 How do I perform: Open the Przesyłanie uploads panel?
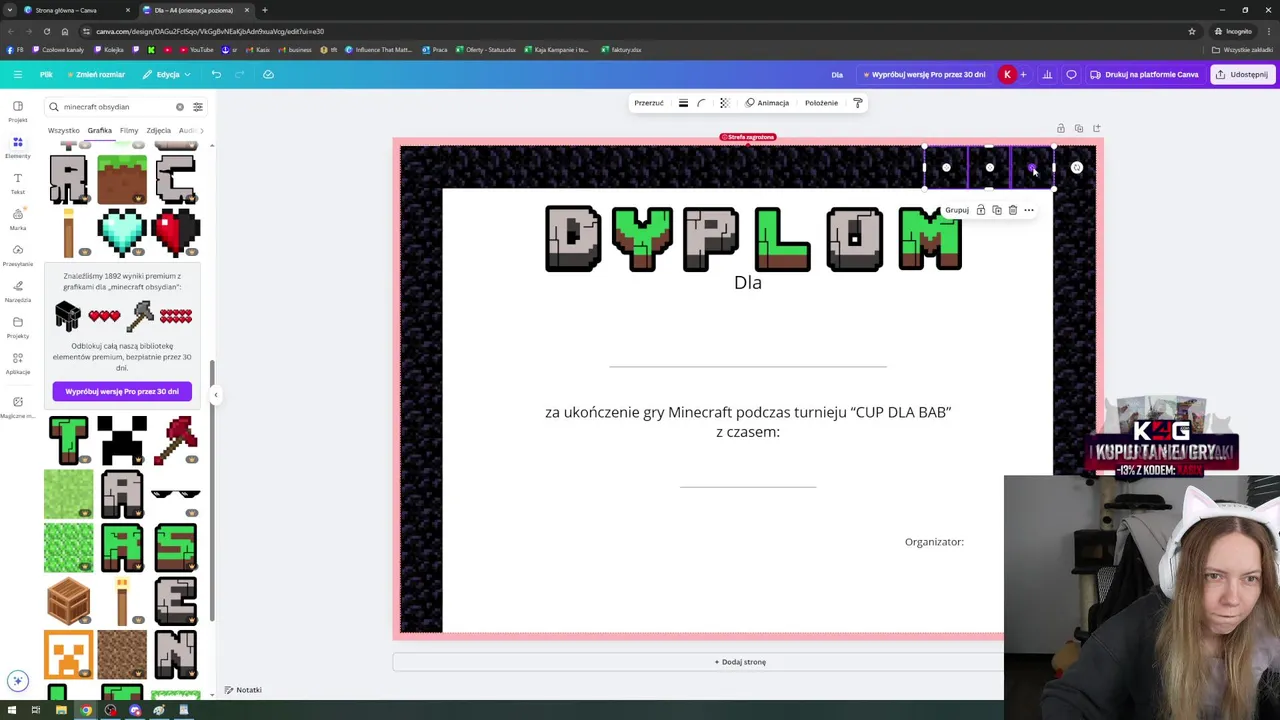click(17, 255)
